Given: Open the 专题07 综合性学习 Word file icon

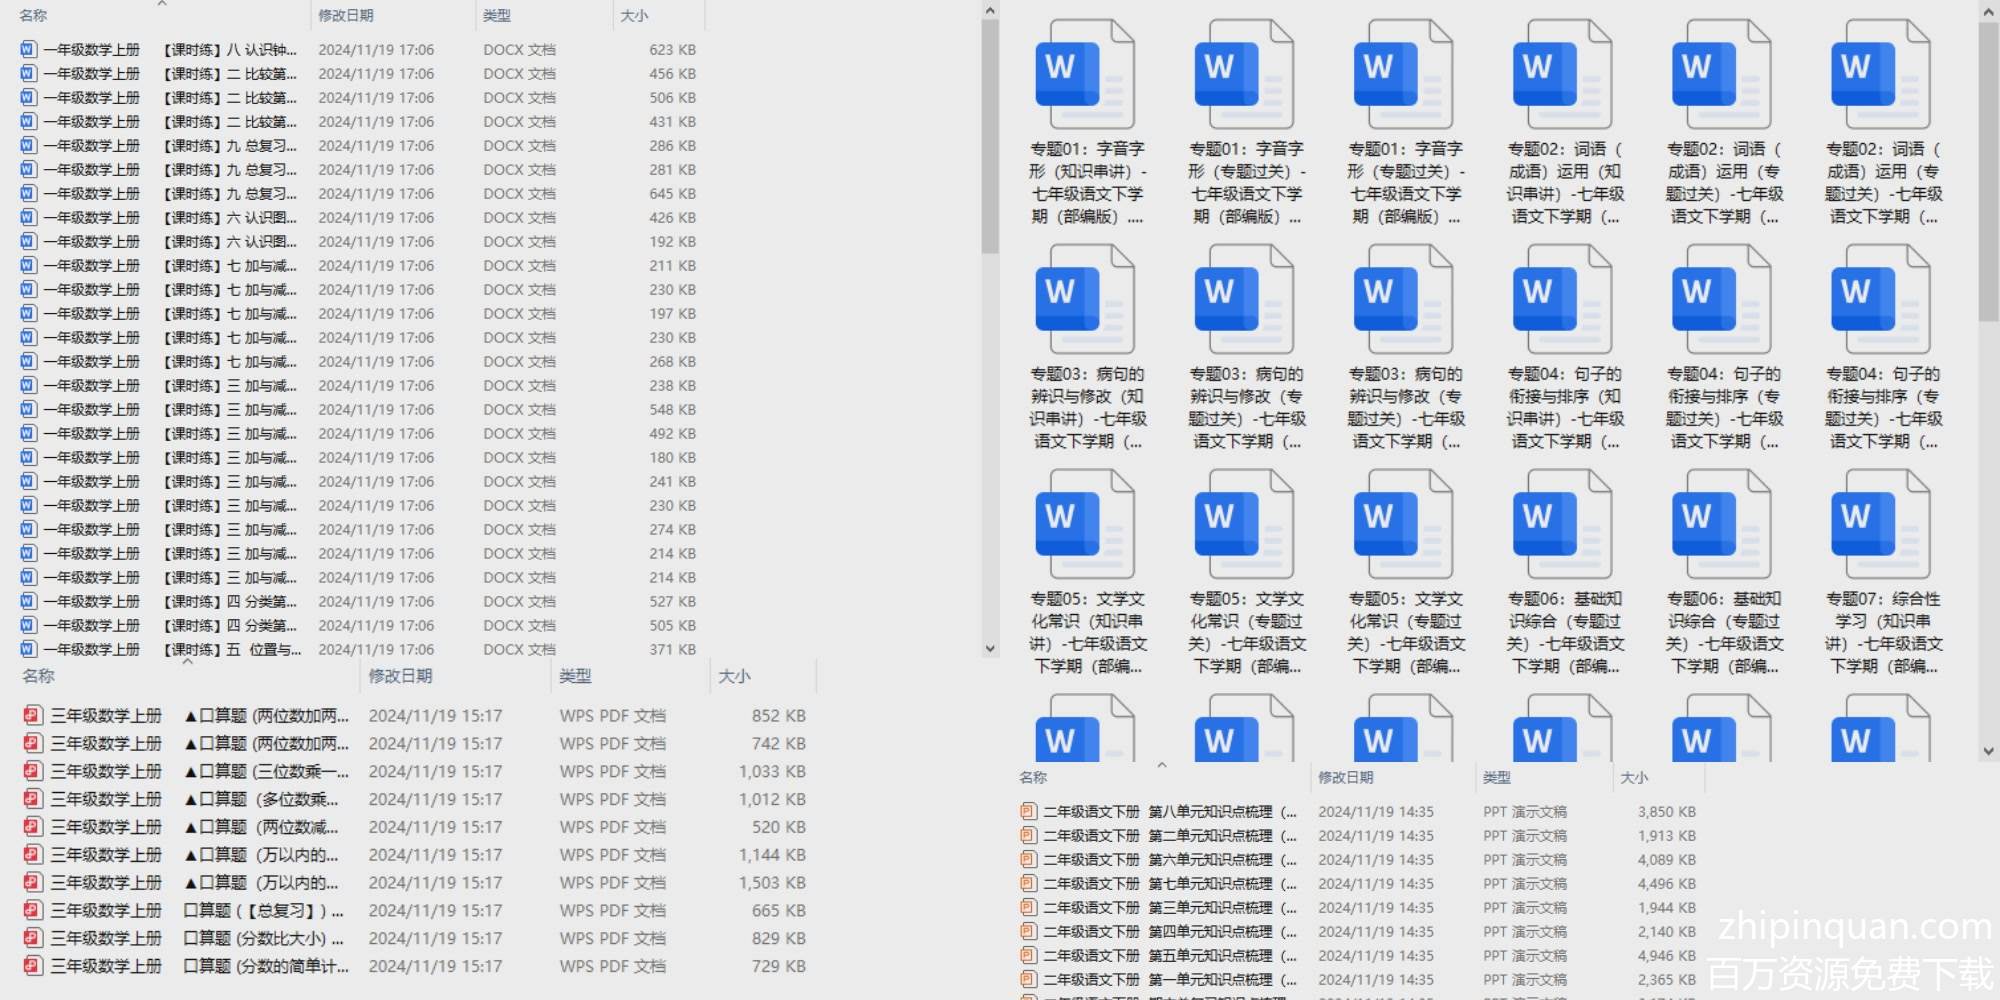Looking at the screenshot, I should pos(1880,526).
